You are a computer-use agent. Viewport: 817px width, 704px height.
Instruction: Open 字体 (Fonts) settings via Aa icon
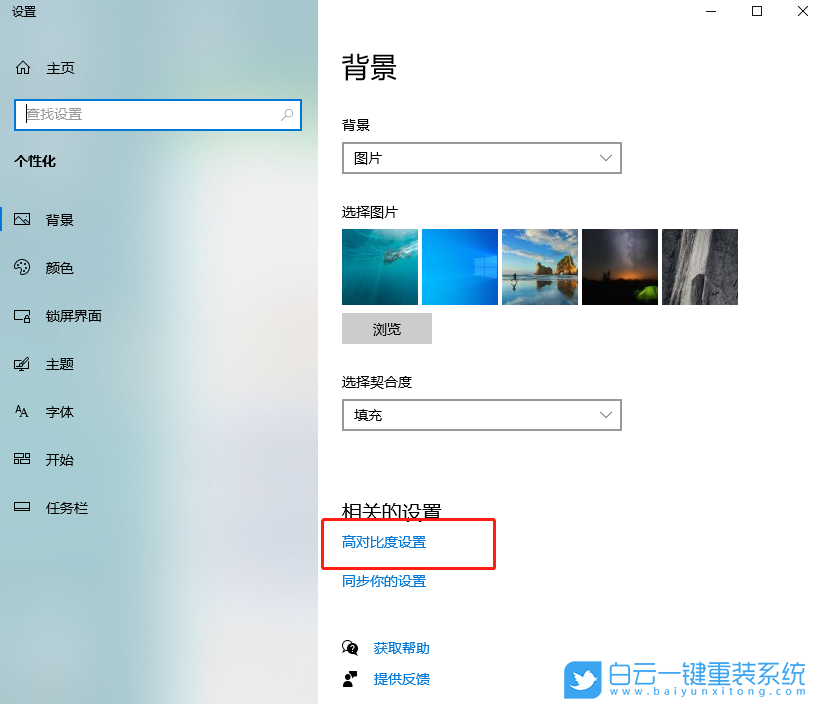[23, 411]
